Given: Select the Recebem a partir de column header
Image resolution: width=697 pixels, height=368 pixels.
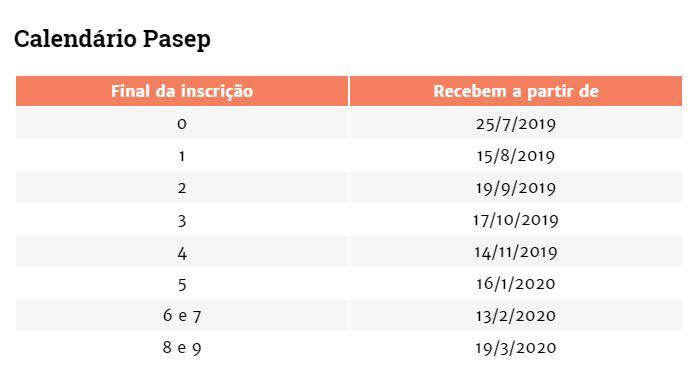Looking at the screenshot, I should tap(516, 91).
